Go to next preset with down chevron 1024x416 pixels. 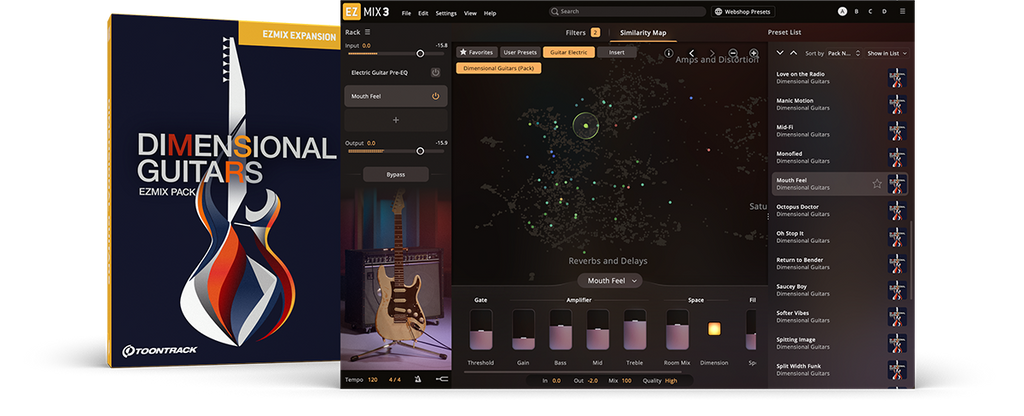tap(780, 53)
